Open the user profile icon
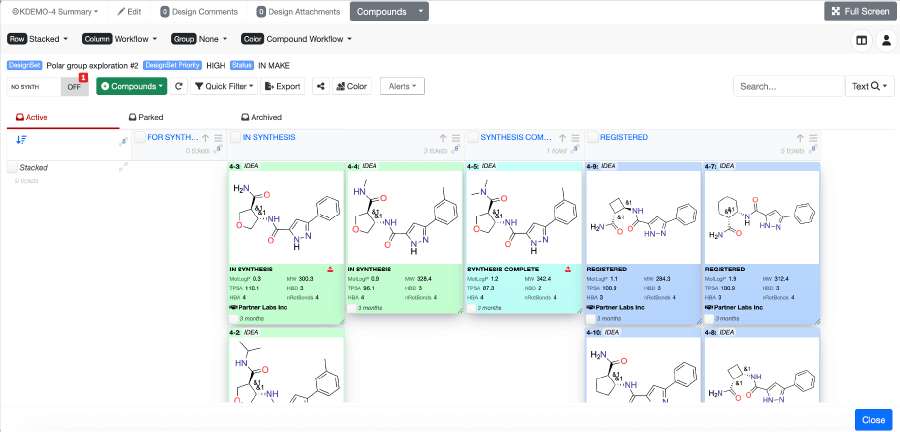Screen dimensions: 900x432 coord(886,40)
